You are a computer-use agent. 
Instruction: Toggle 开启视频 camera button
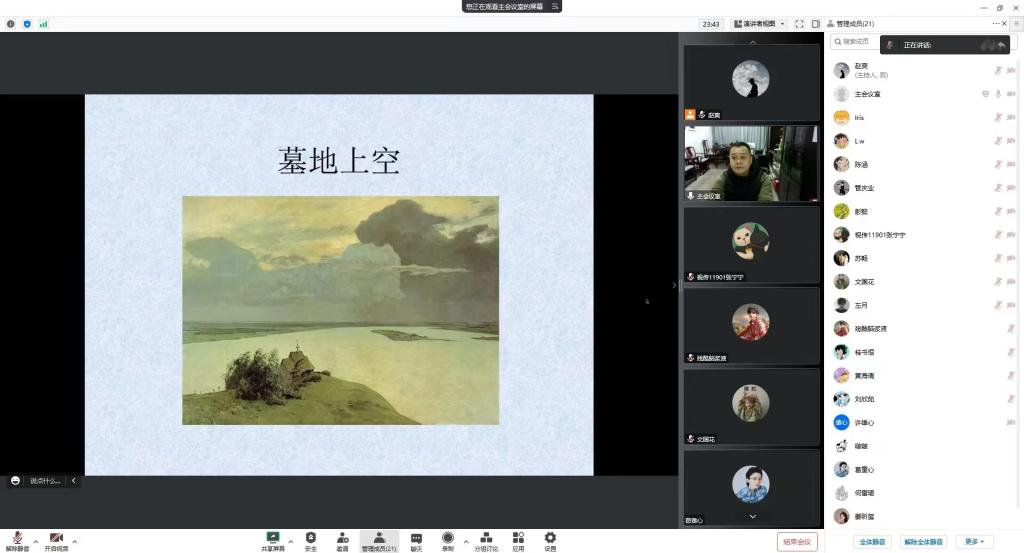tap(56, 540)
